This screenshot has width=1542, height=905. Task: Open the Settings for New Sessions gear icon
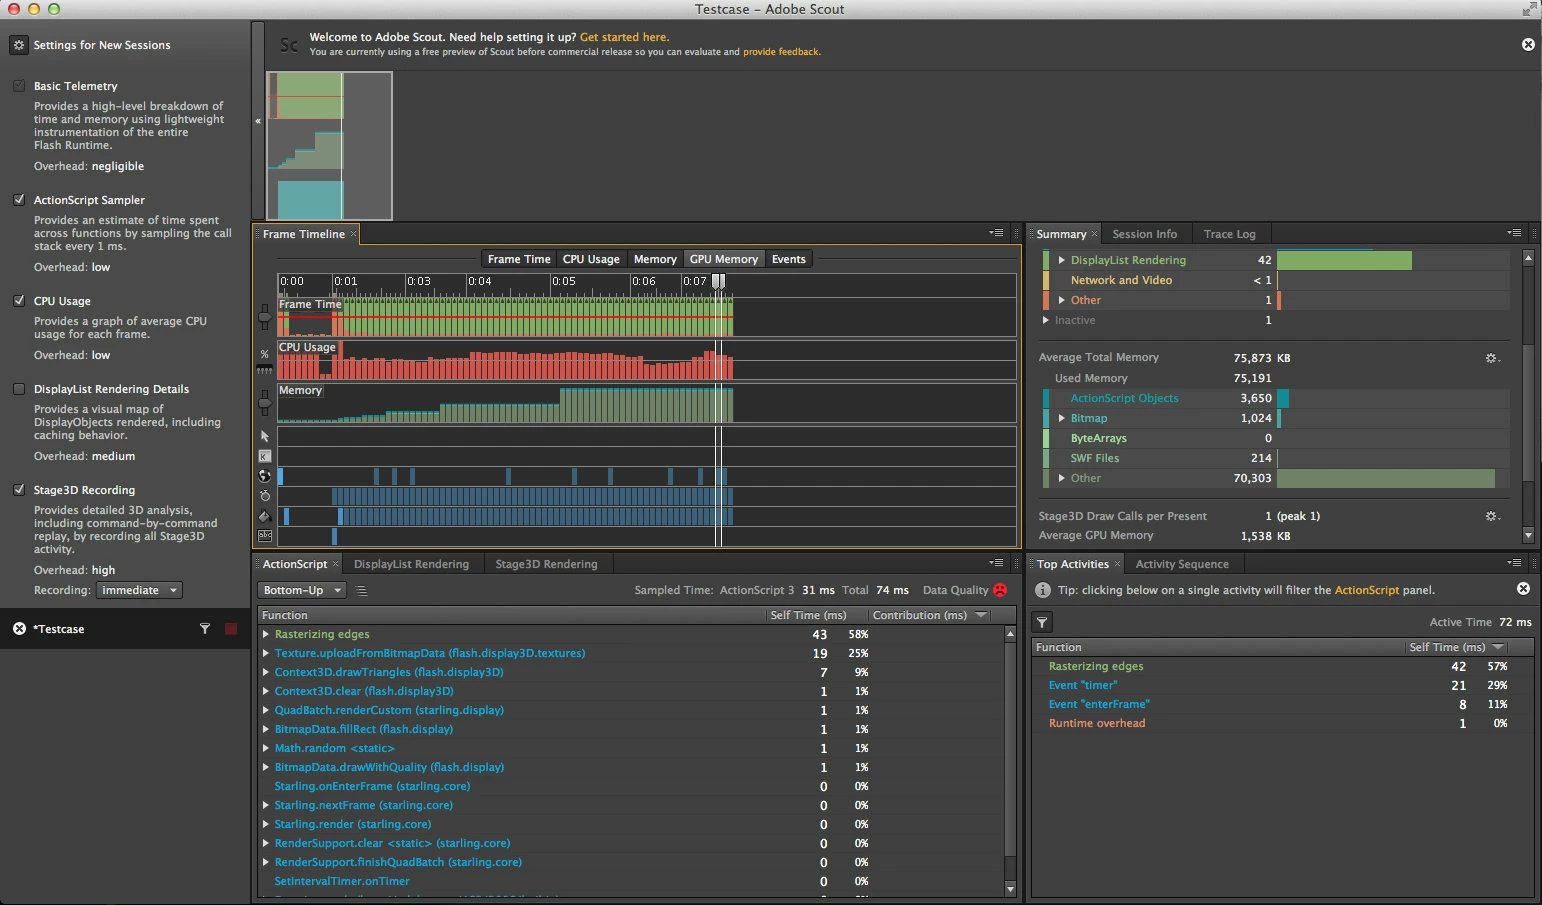[x=18, y=45]
